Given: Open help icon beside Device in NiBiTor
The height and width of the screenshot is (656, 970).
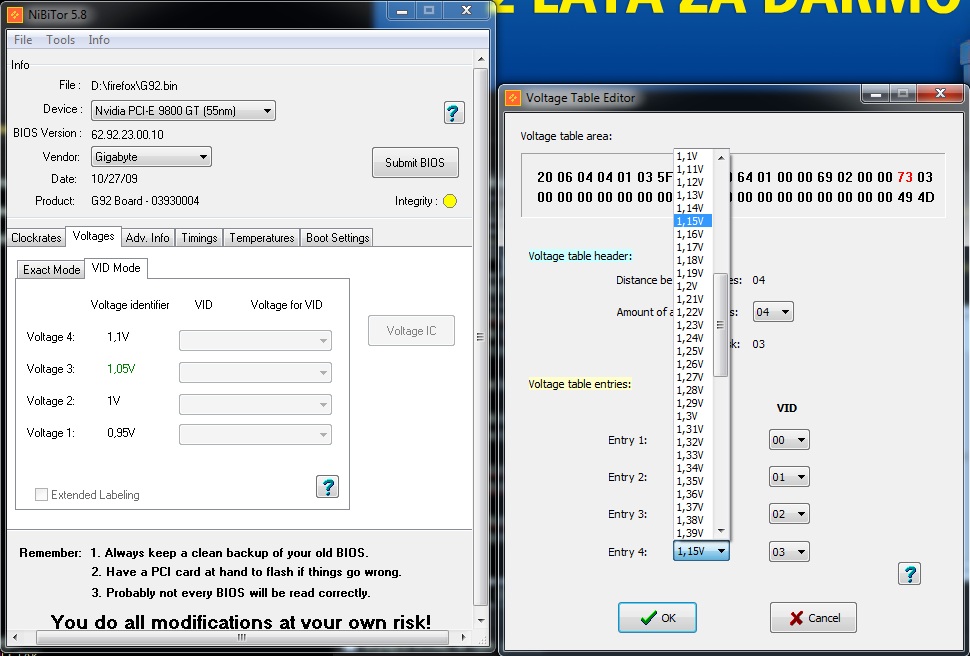Looking at the screenshot, I should 454,113.
